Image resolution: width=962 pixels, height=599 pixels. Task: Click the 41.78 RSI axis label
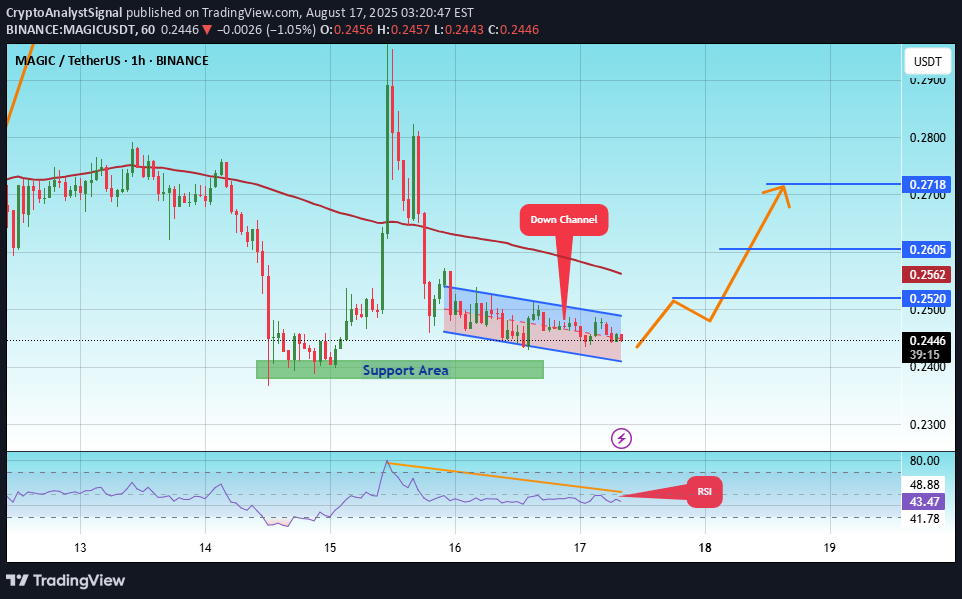point(925,519)
